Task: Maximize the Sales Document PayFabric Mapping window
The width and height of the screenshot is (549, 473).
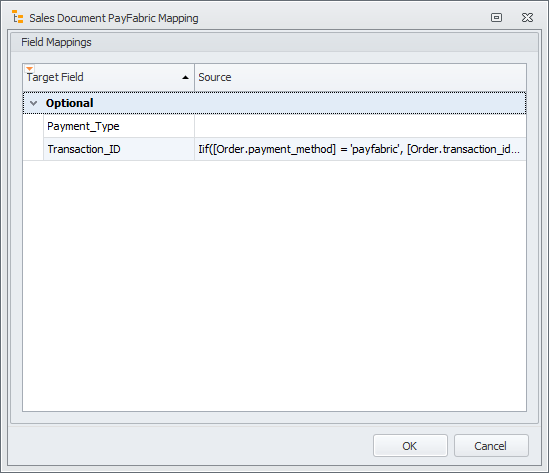Action: coord(496,18)
